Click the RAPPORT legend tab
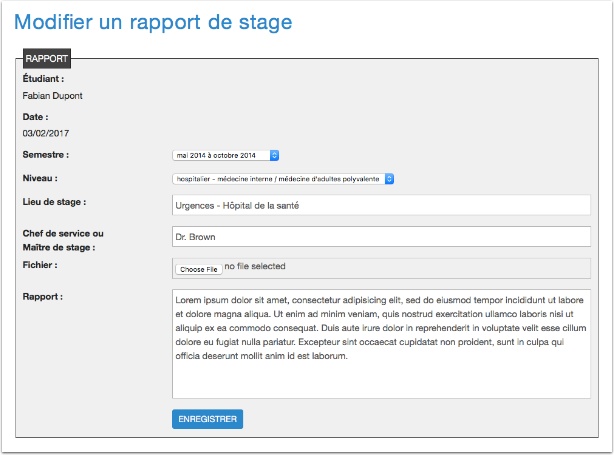This screenshot has height=455, width=614. (46, 58)
